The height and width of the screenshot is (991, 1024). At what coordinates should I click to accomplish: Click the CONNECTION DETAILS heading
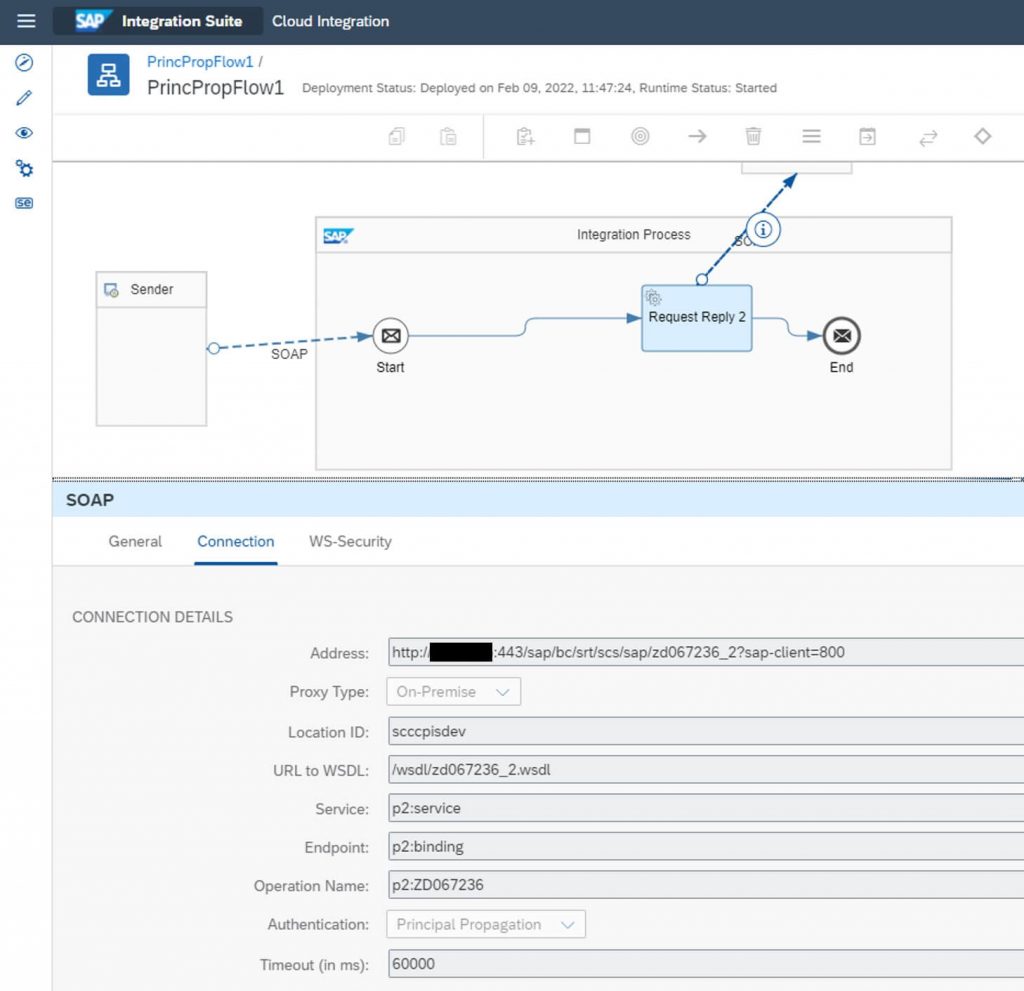click(152, 617)
